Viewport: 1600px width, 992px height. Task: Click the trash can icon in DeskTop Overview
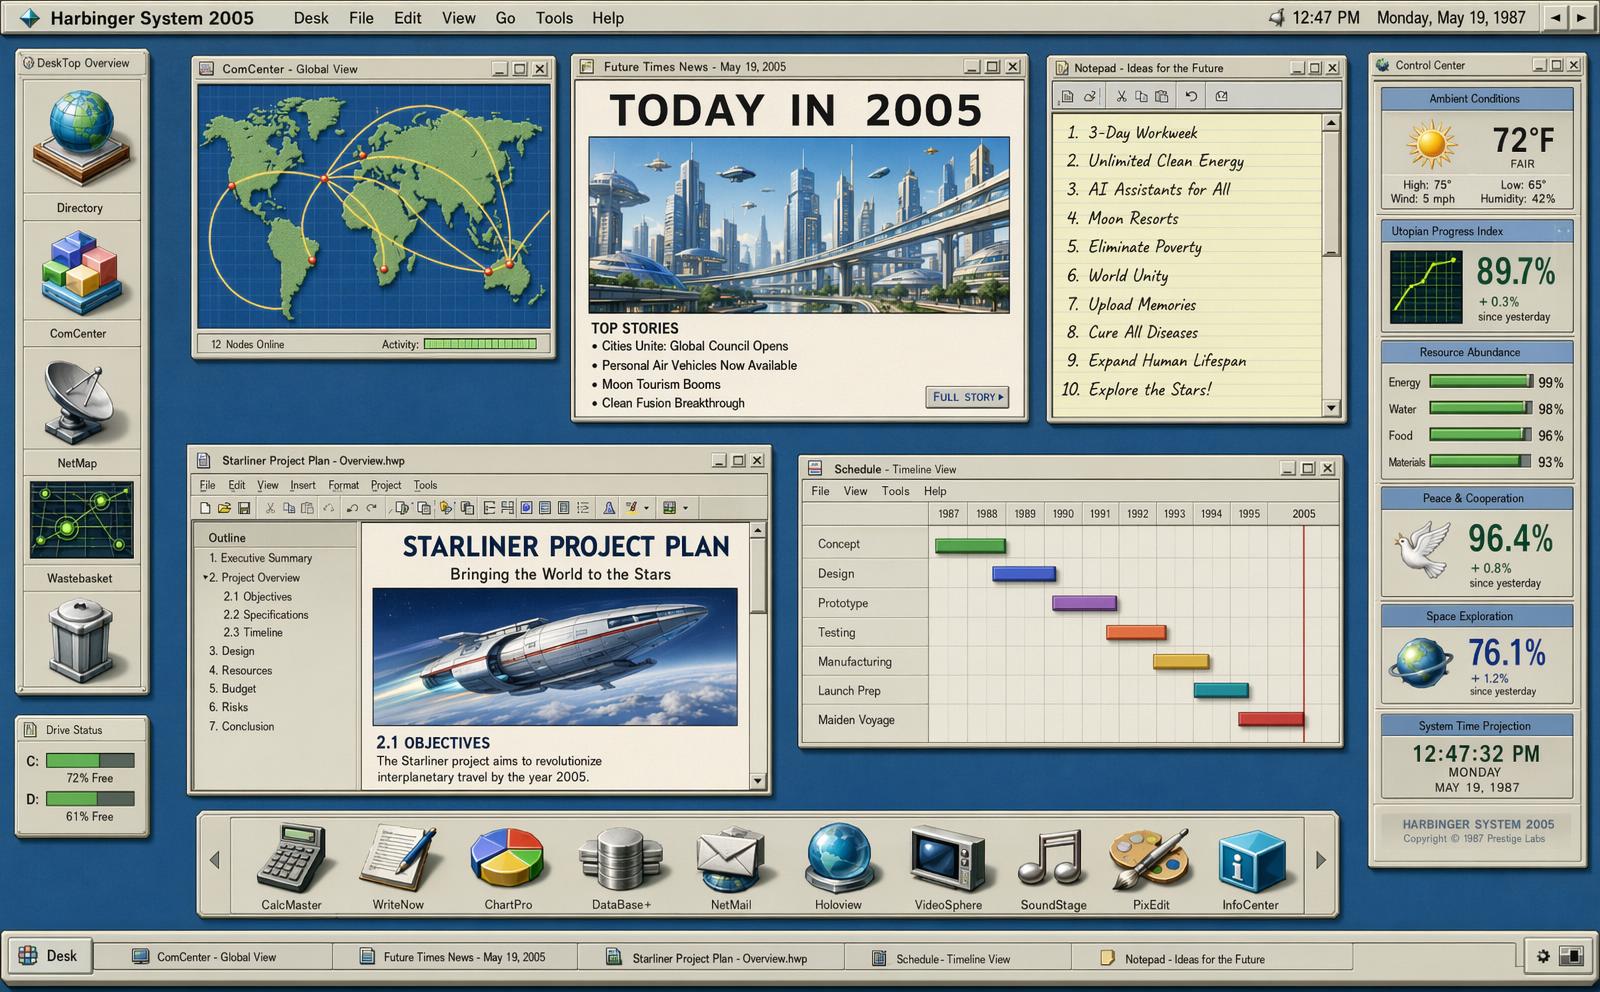(x=82, y=640)
